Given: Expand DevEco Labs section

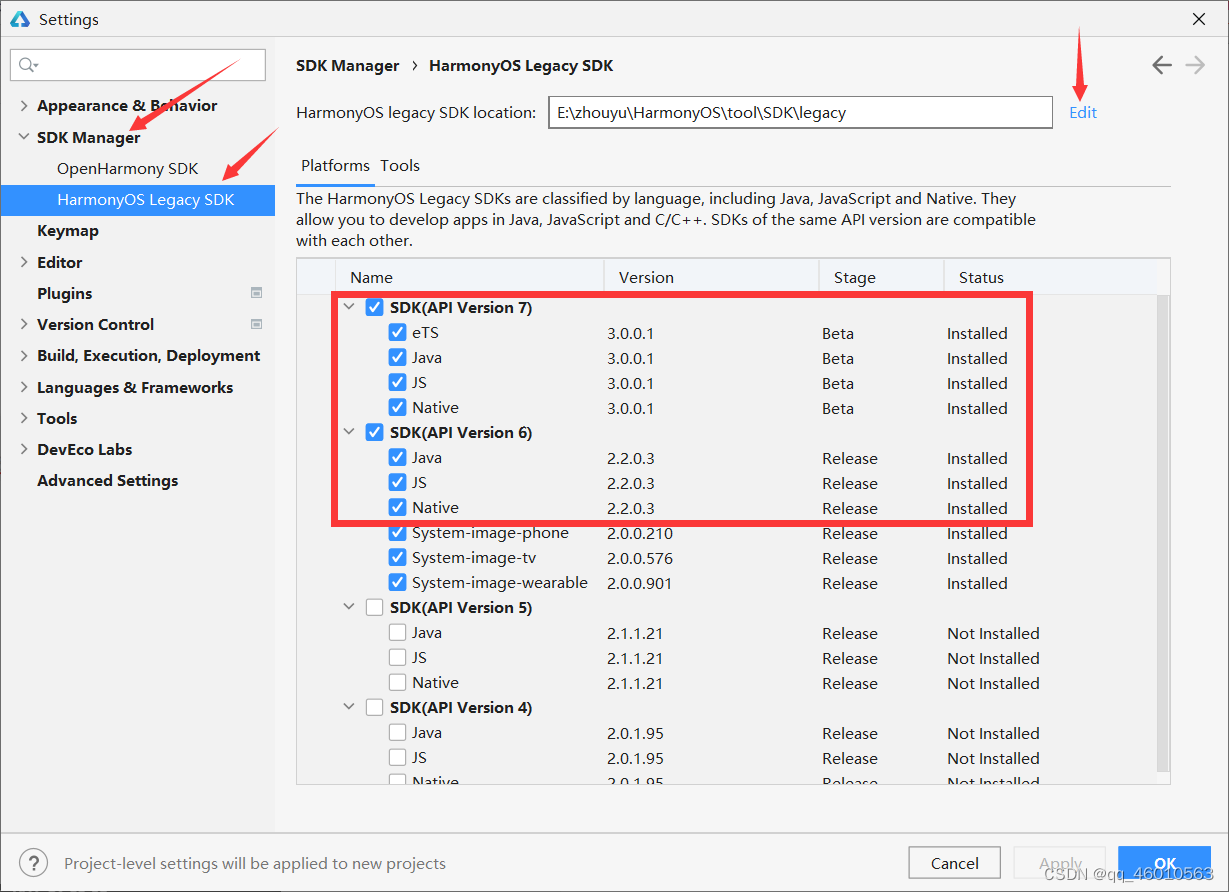Looking at the screenshot, I should pyautogui.click(x=24, y=450).
